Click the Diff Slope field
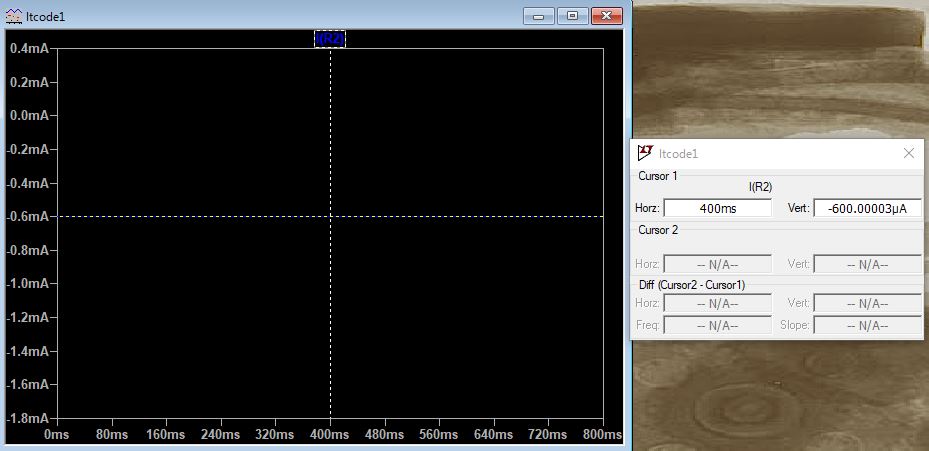 click(x=867, y=325)
